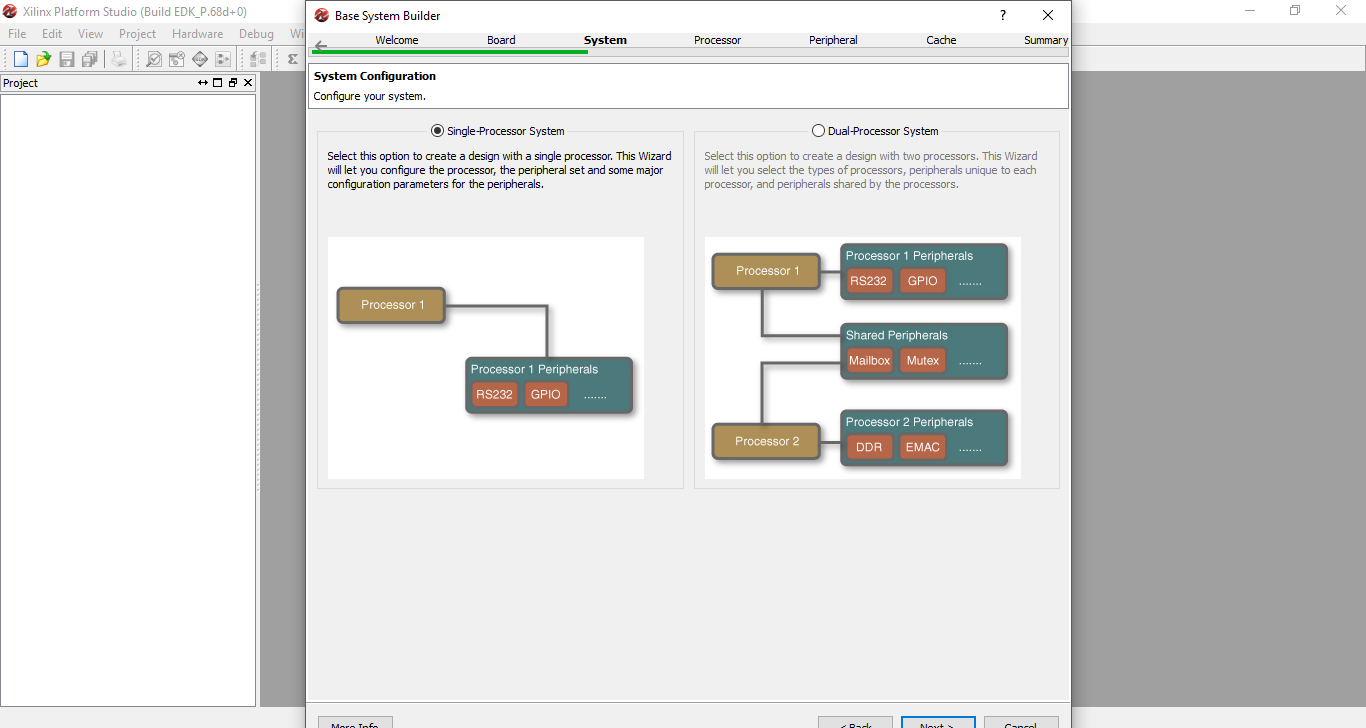Click the Base System Builder title bar icon
The image size is (1366, 728).
pos(321,15)
